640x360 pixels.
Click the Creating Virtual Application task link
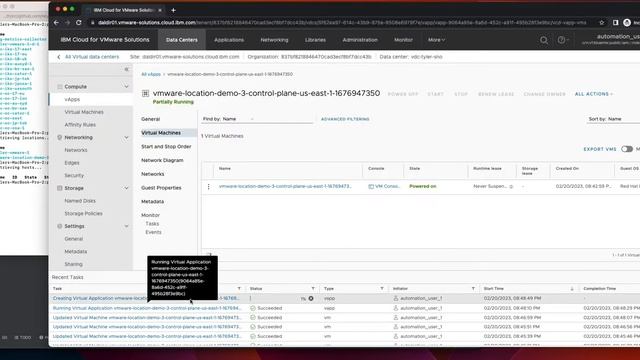pyautogui.click(x=146, y=298)
